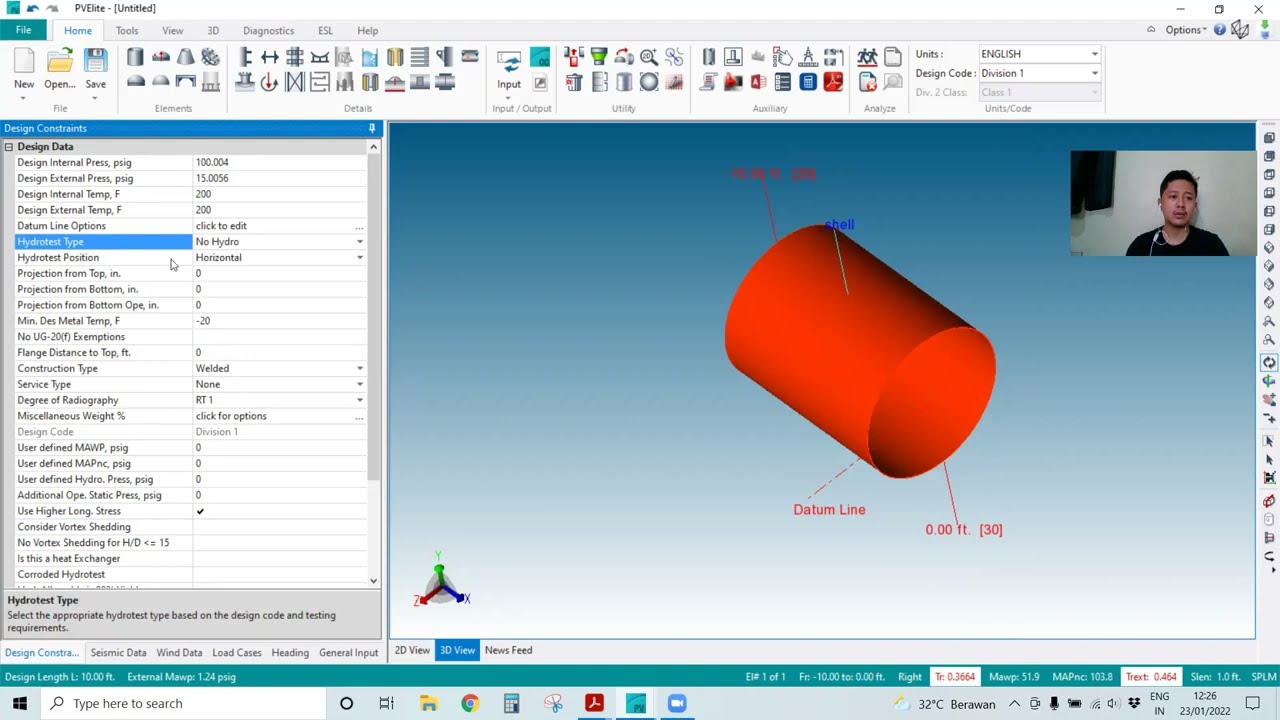Open Datum Line Options ellipsis button
This screenshot has width=1280, height=720.
359,226
